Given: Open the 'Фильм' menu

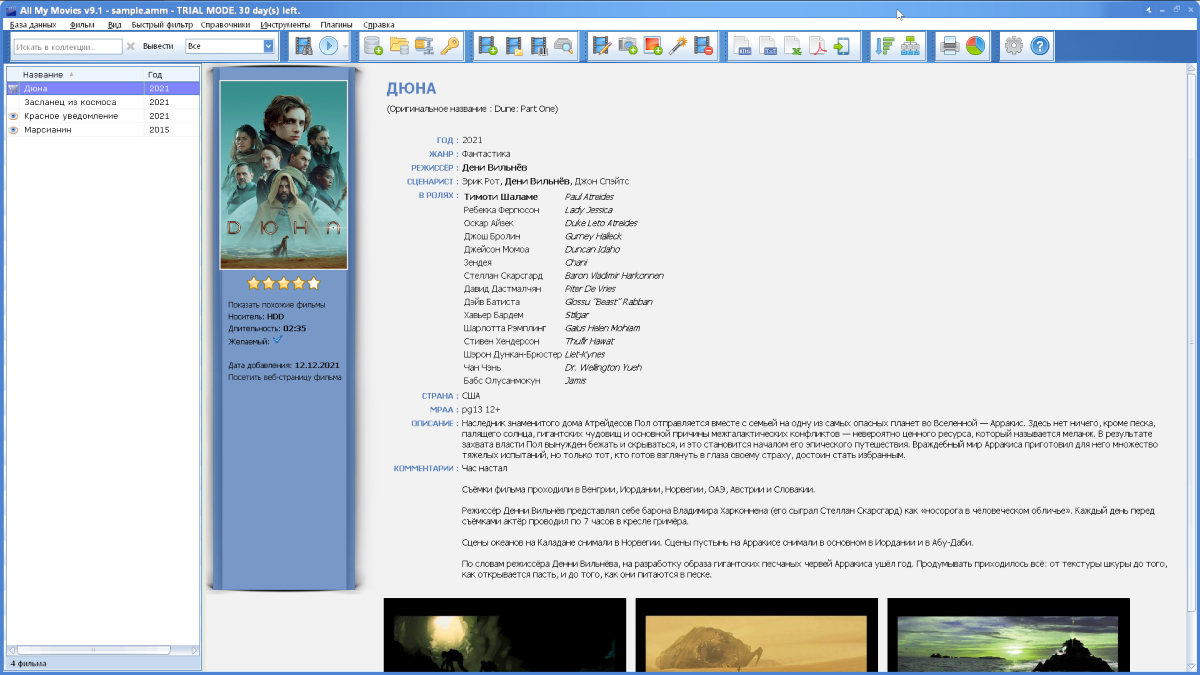Looking at the screenshot, I should click(x=84, y=24).
